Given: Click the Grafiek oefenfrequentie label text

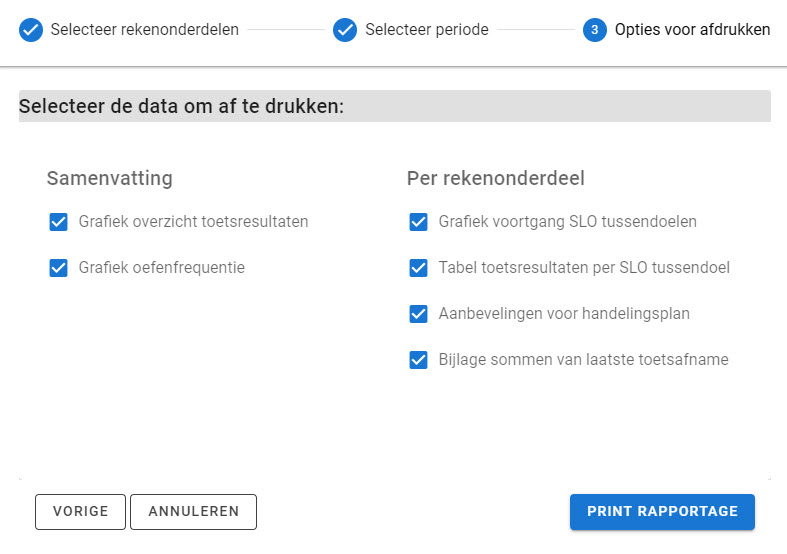Looking at the screenshot, I should click(162, 267).
